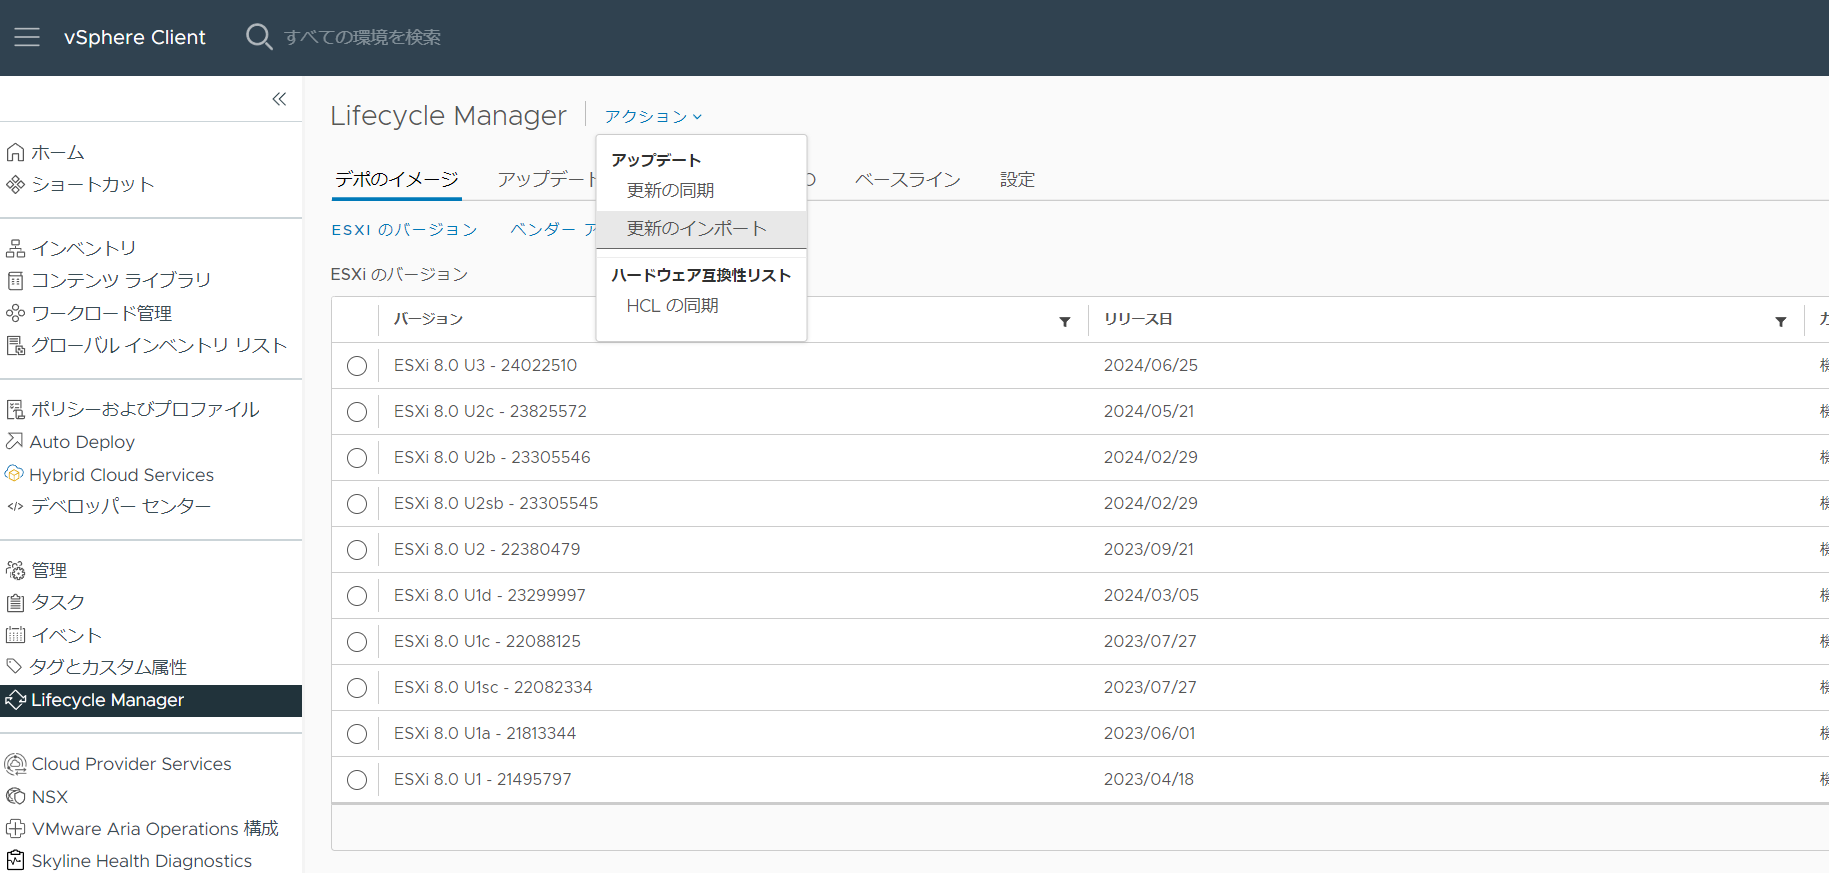Click the Skyline Health Diagnostics icon
This screenshot has width=1829, height=873.
(15, 860)
